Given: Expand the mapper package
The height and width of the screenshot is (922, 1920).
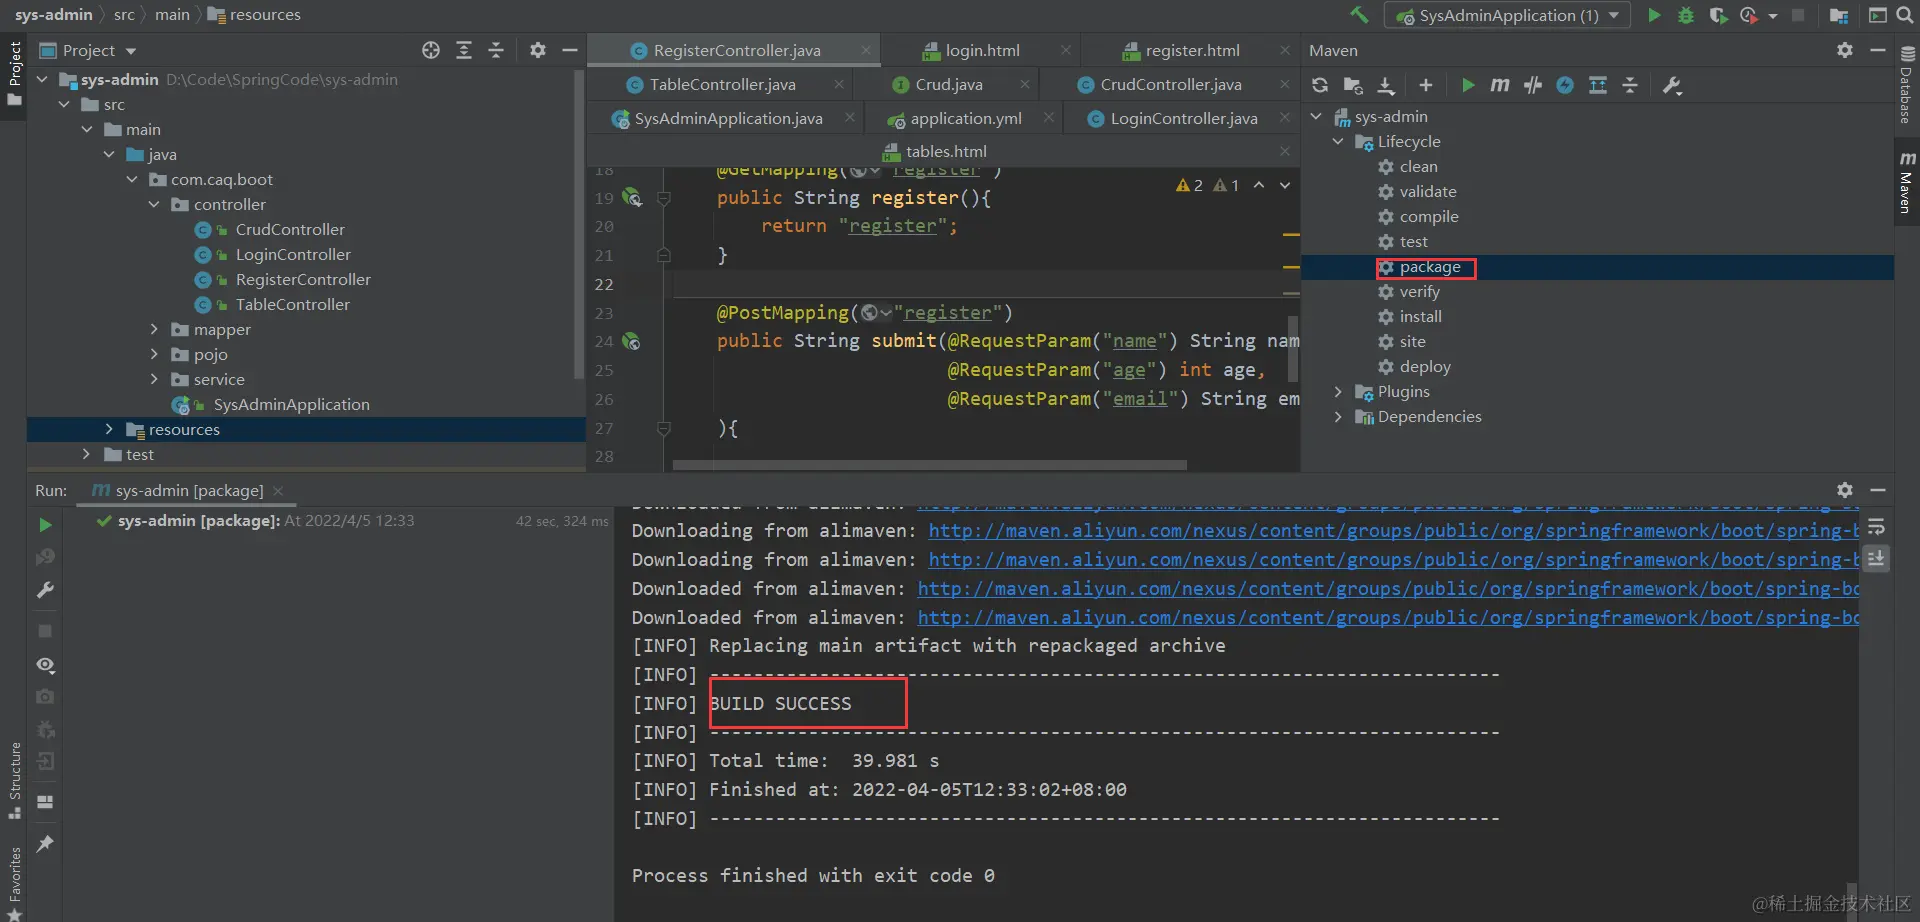Looking at the screenshot, I should [x=154, y=329].
